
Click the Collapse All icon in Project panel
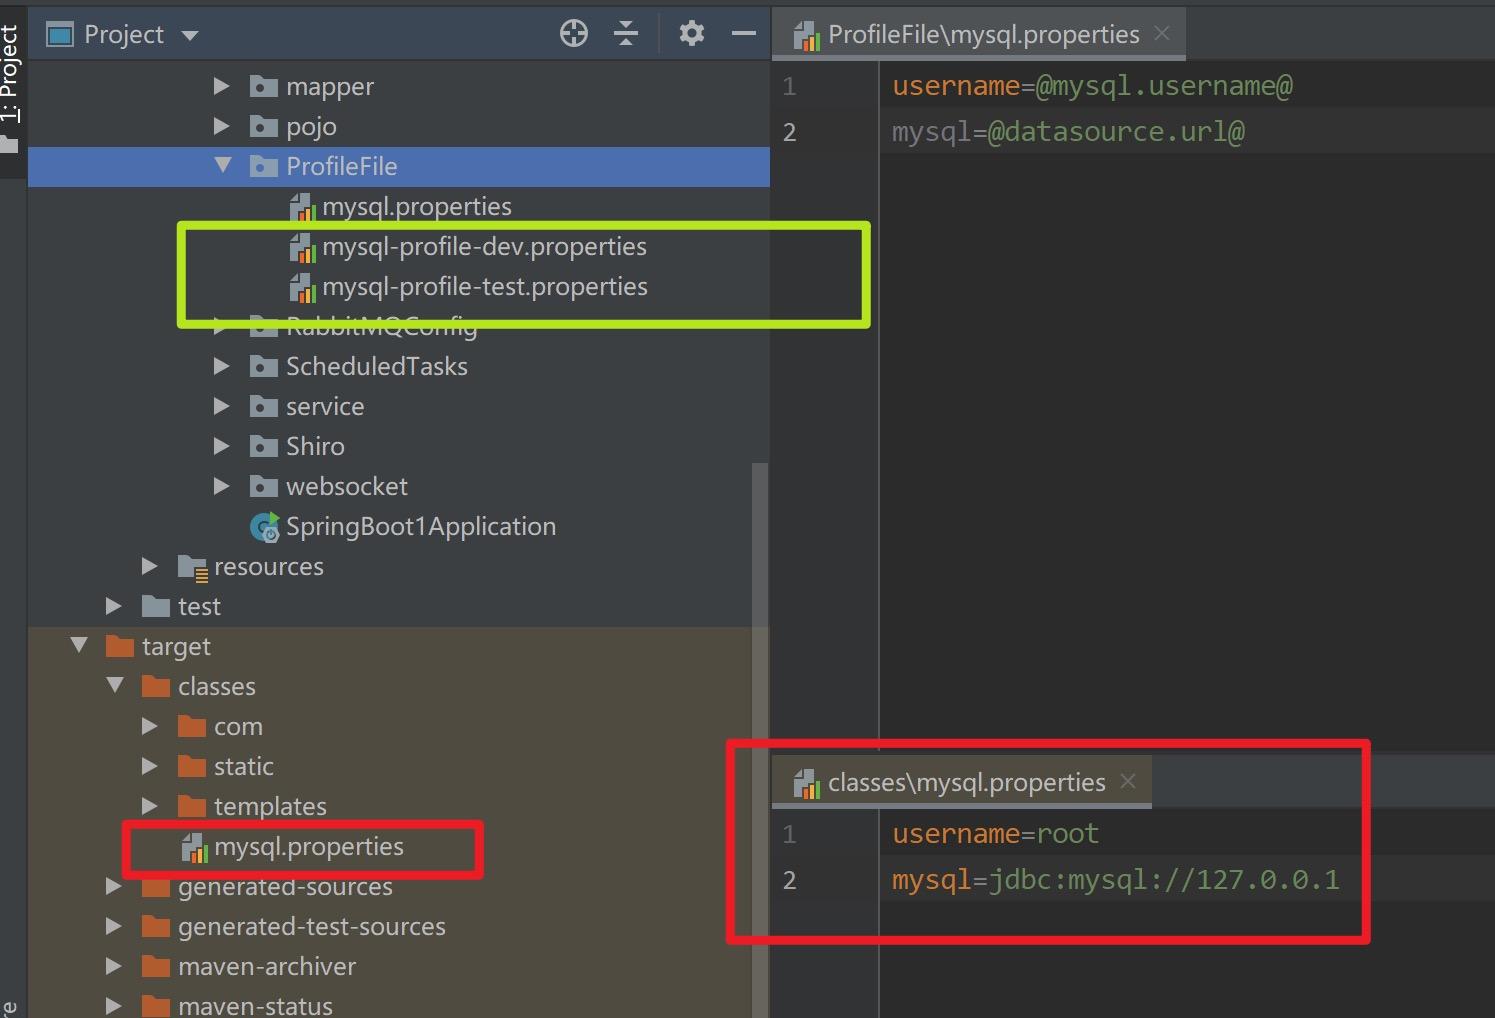point(626,34)
